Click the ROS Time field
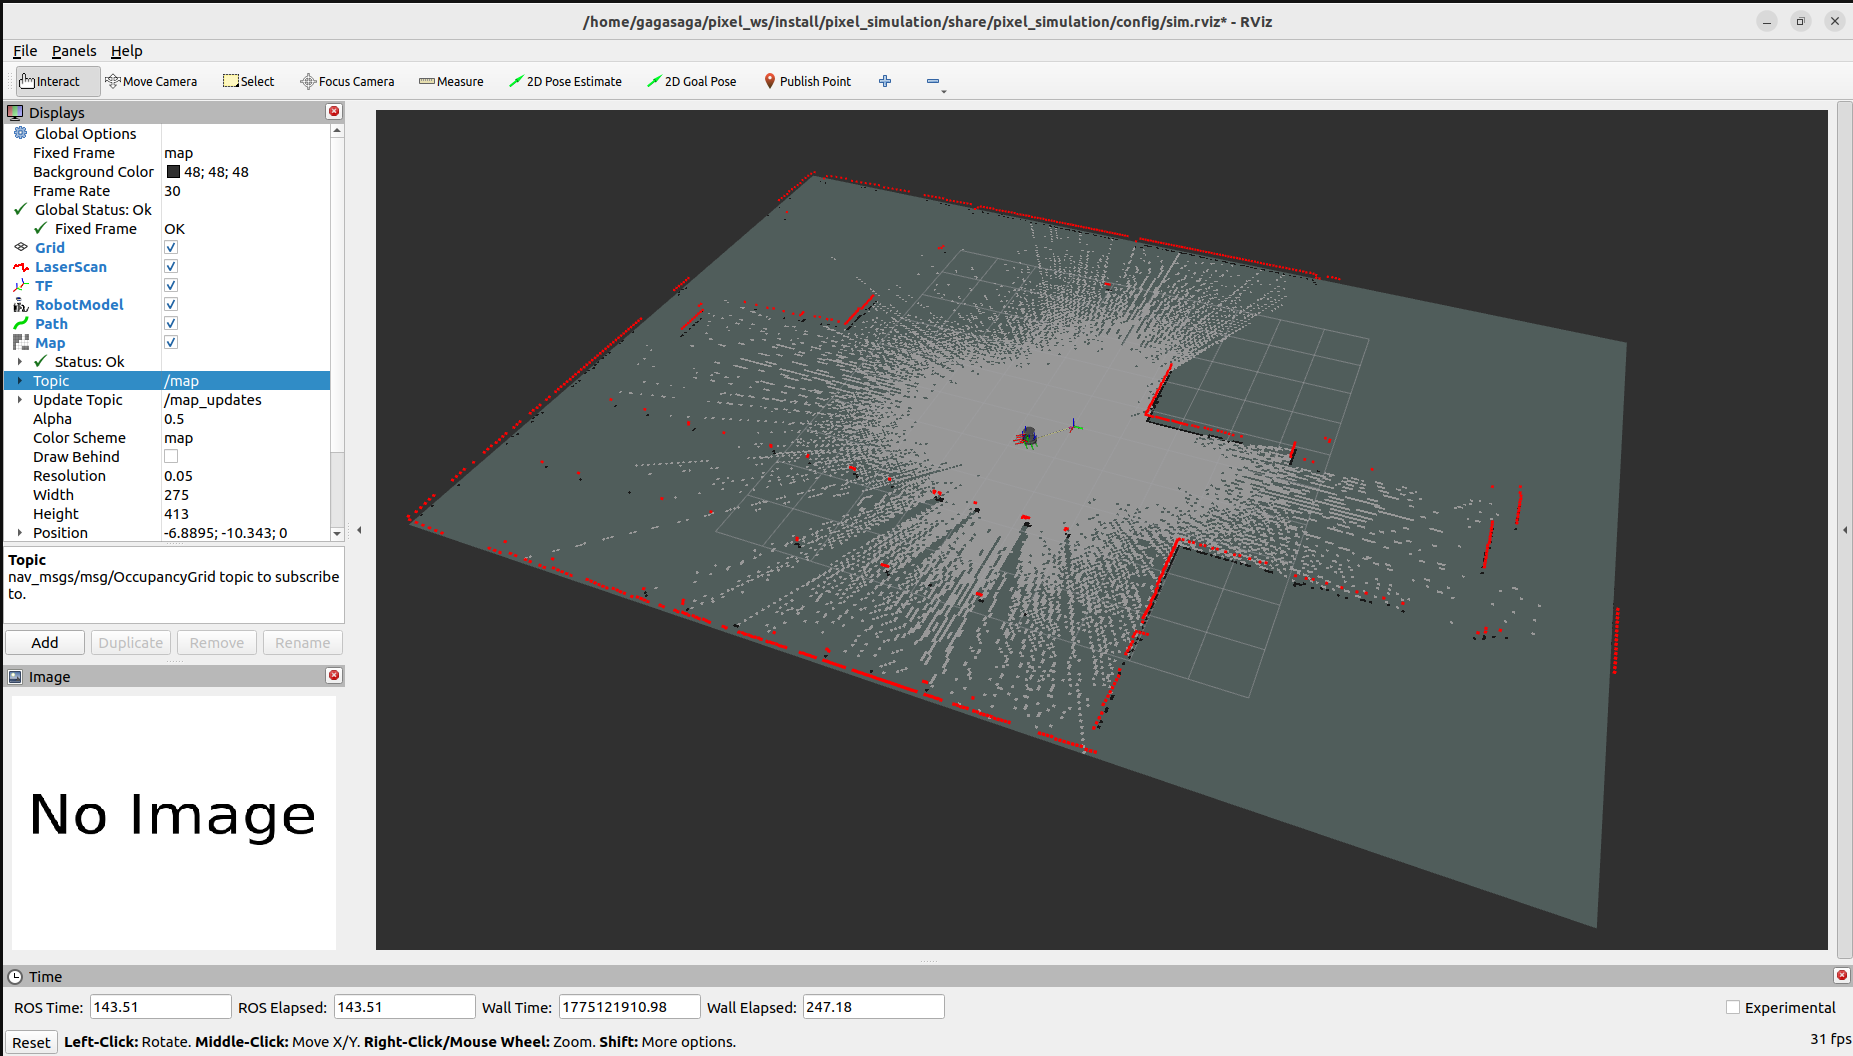This screenshot has width=1853, height=1056. (x=160, y=1007)
